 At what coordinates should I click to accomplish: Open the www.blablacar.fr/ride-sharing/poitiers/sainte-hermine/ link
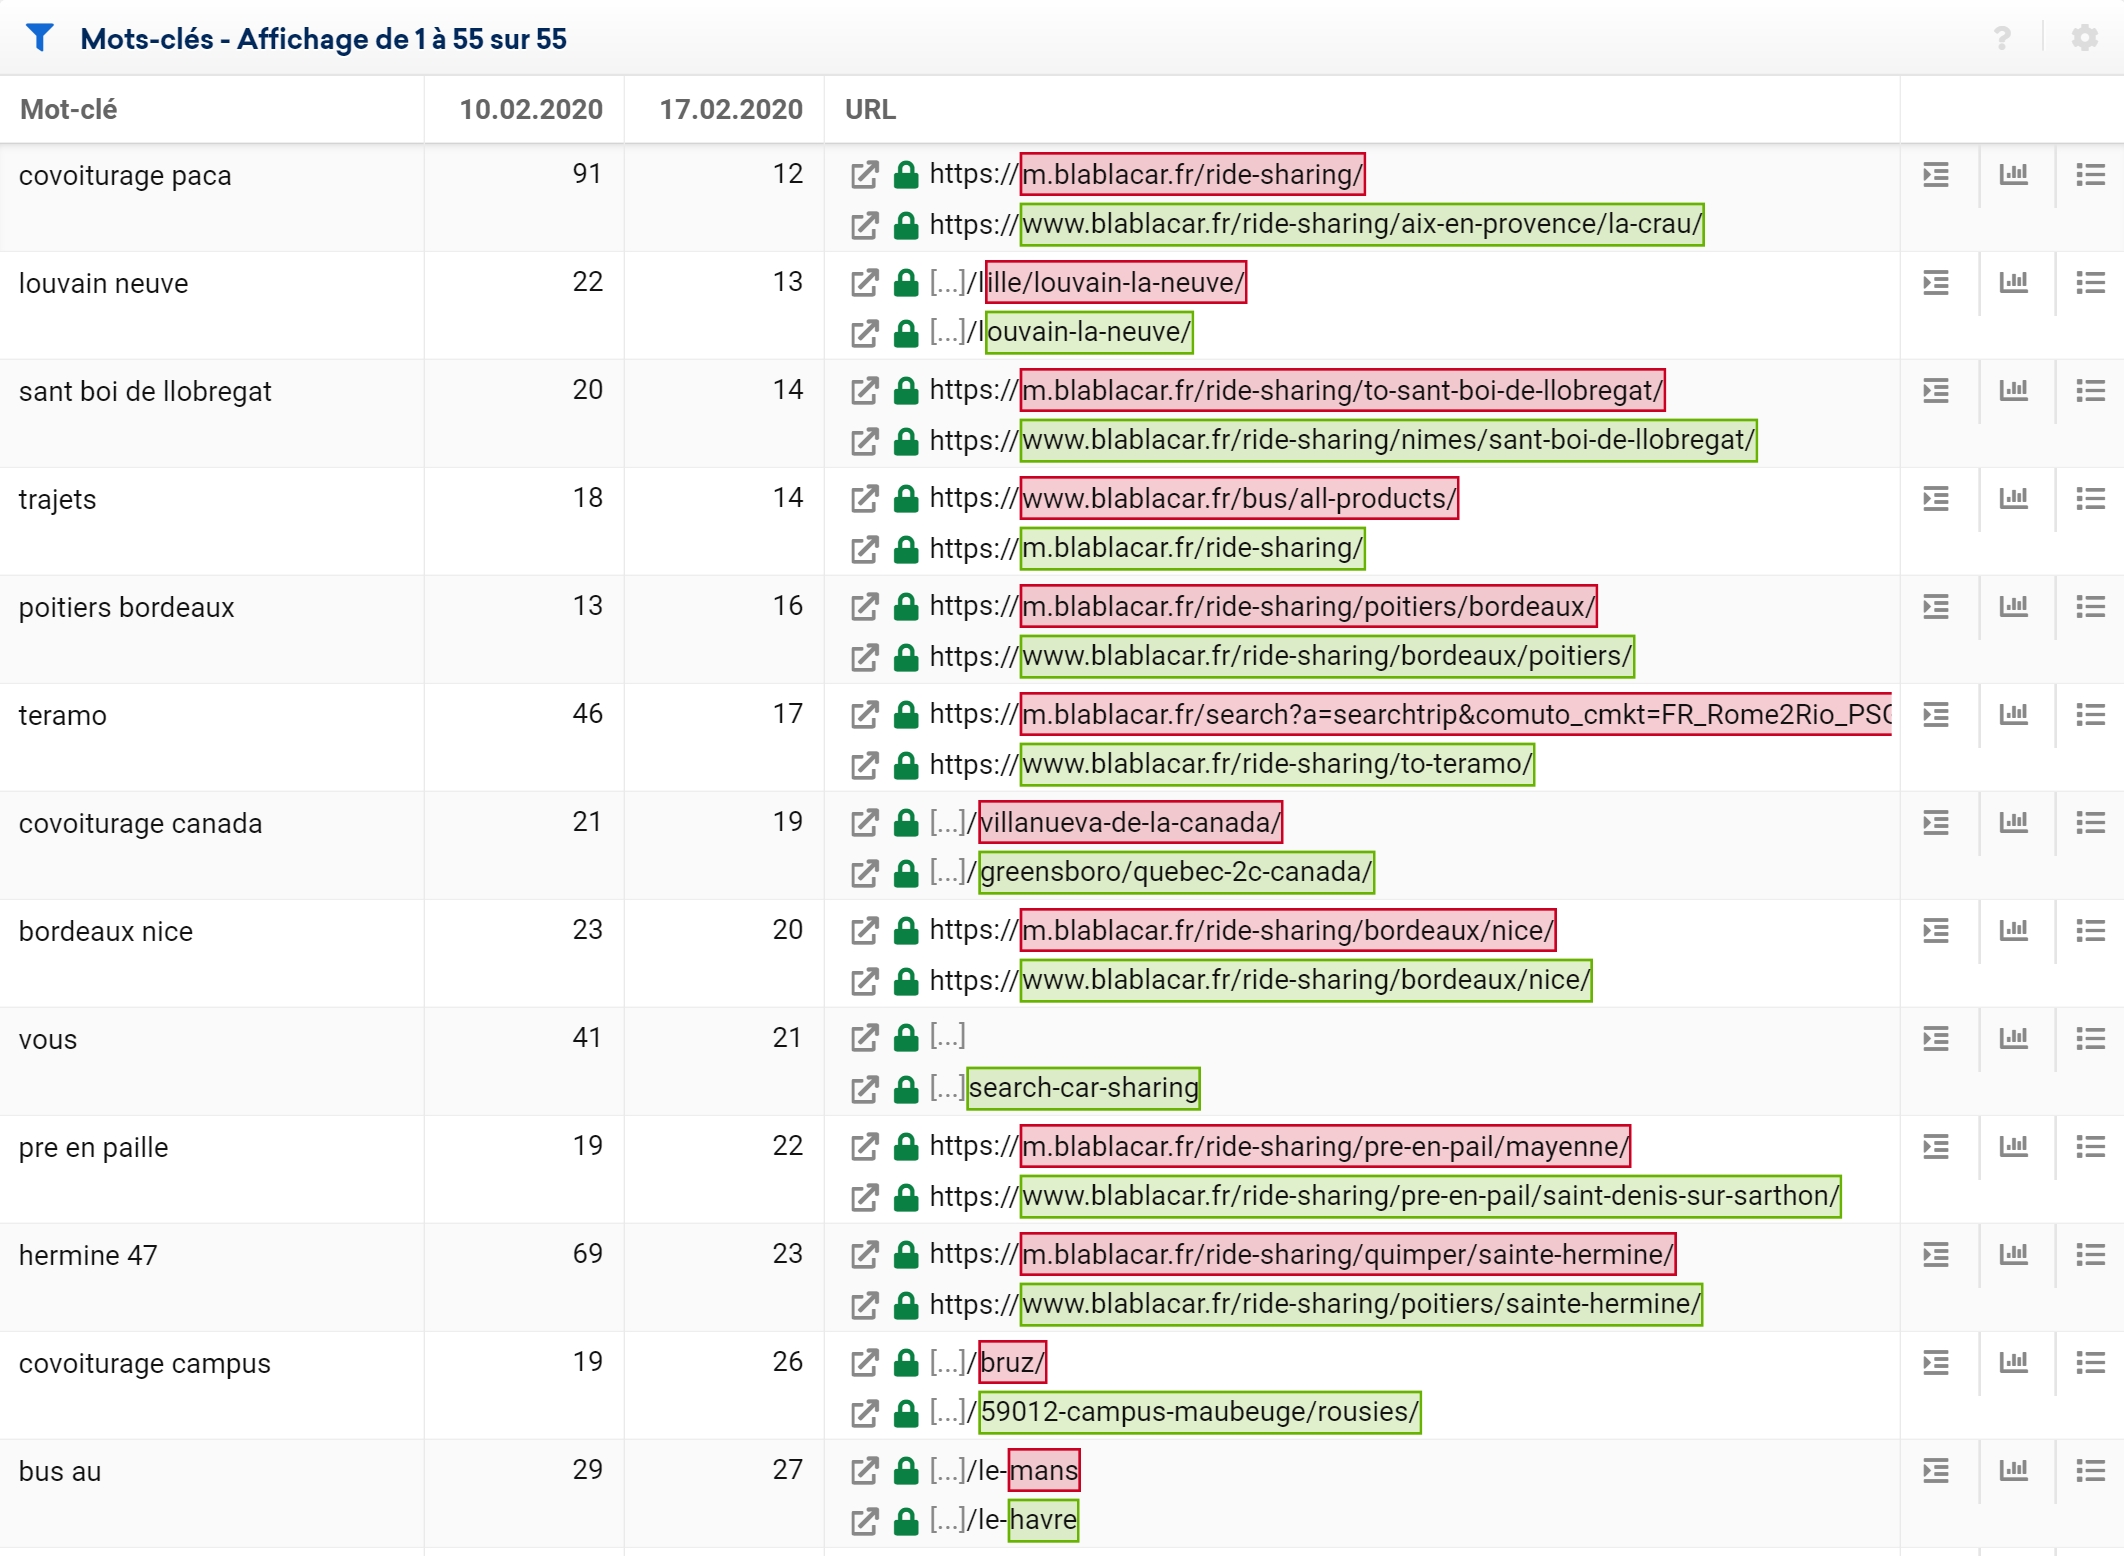[x=1361, y=1304]
